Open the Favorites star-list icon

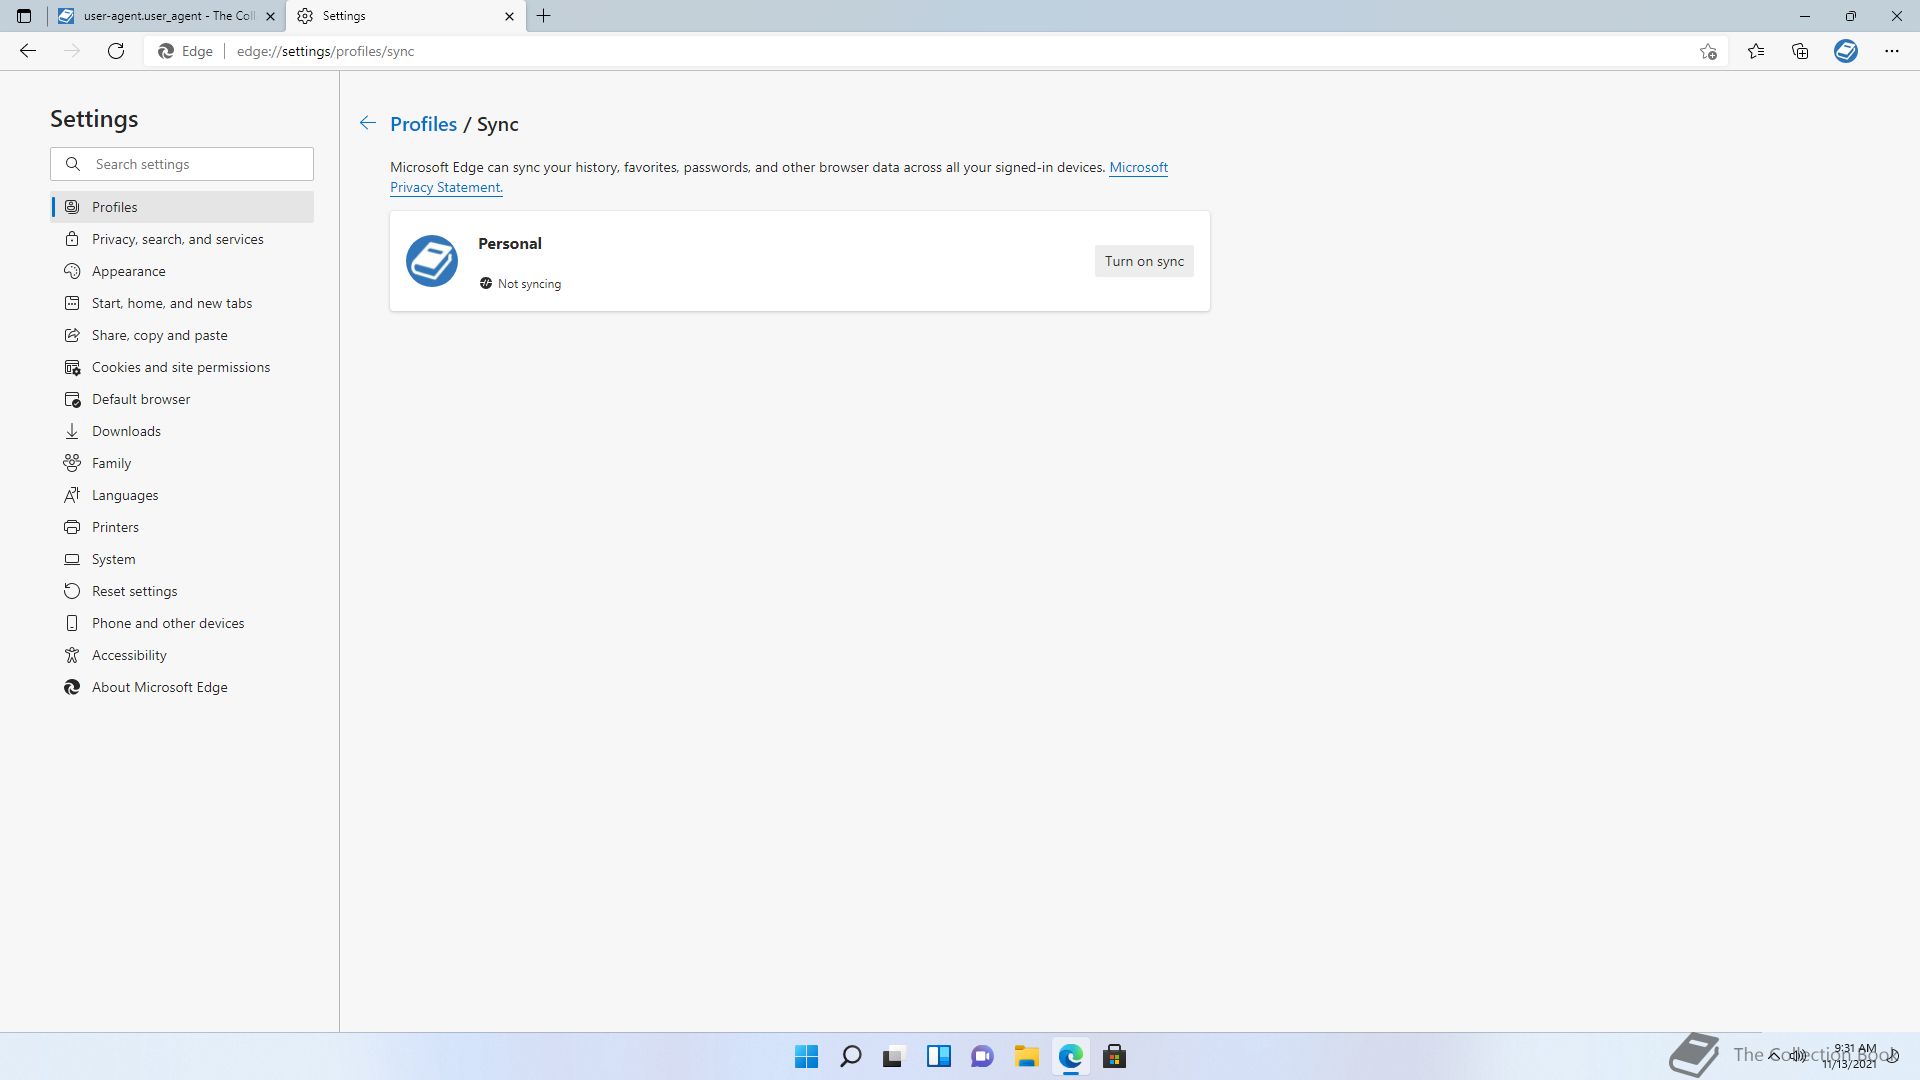tap(1755, 51)
